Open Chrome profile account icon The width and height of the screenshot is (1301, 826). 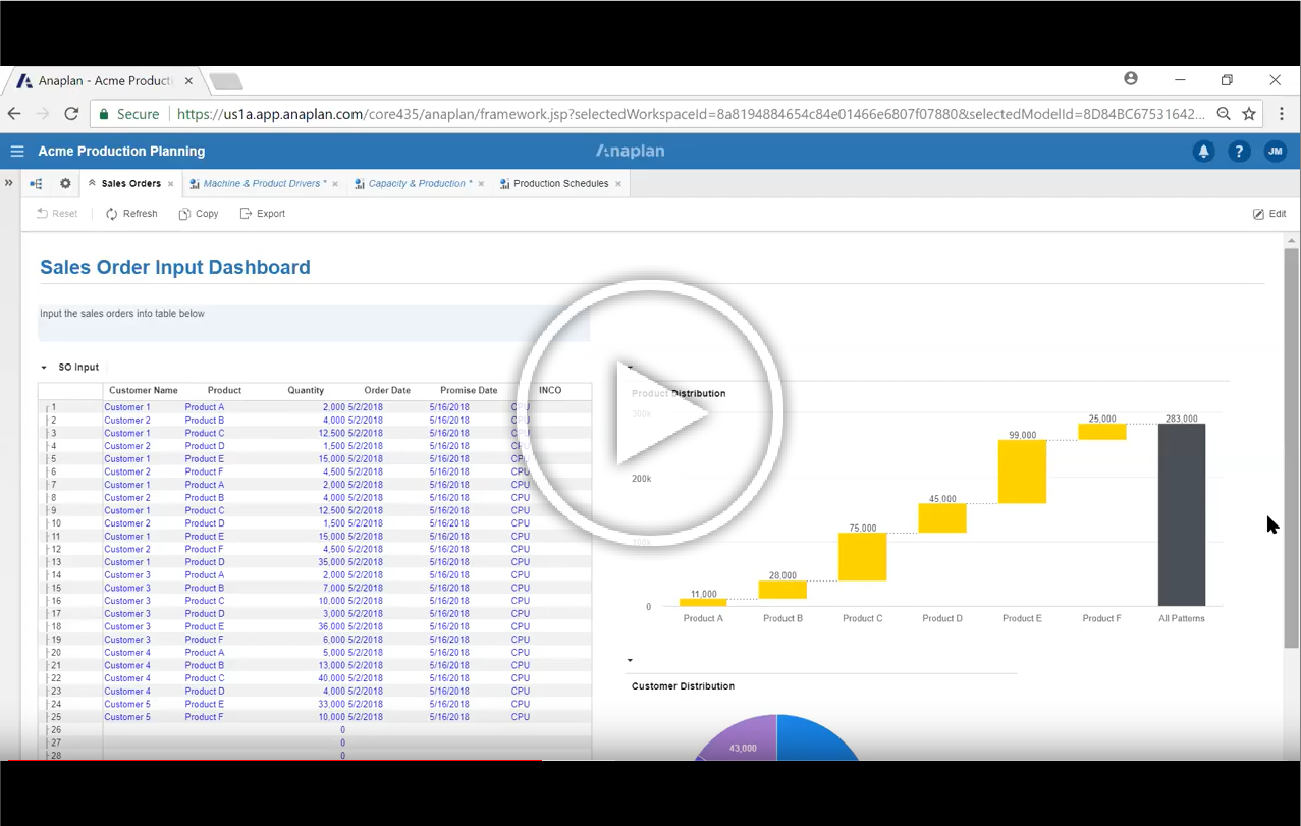tap(1131, 79)
